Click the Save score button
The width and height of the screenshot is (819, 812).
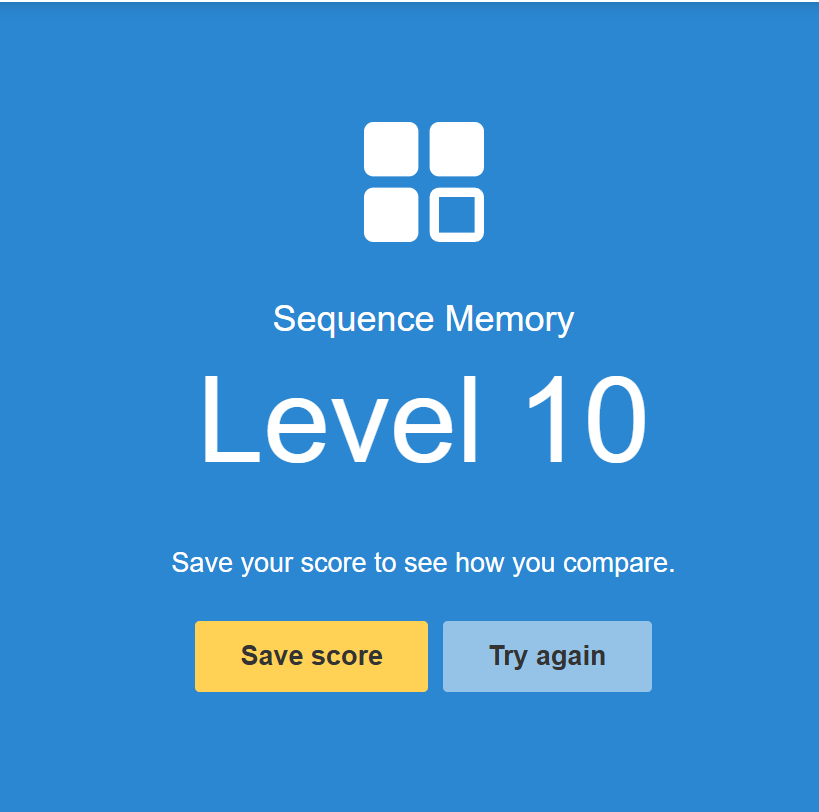(310, 656)
